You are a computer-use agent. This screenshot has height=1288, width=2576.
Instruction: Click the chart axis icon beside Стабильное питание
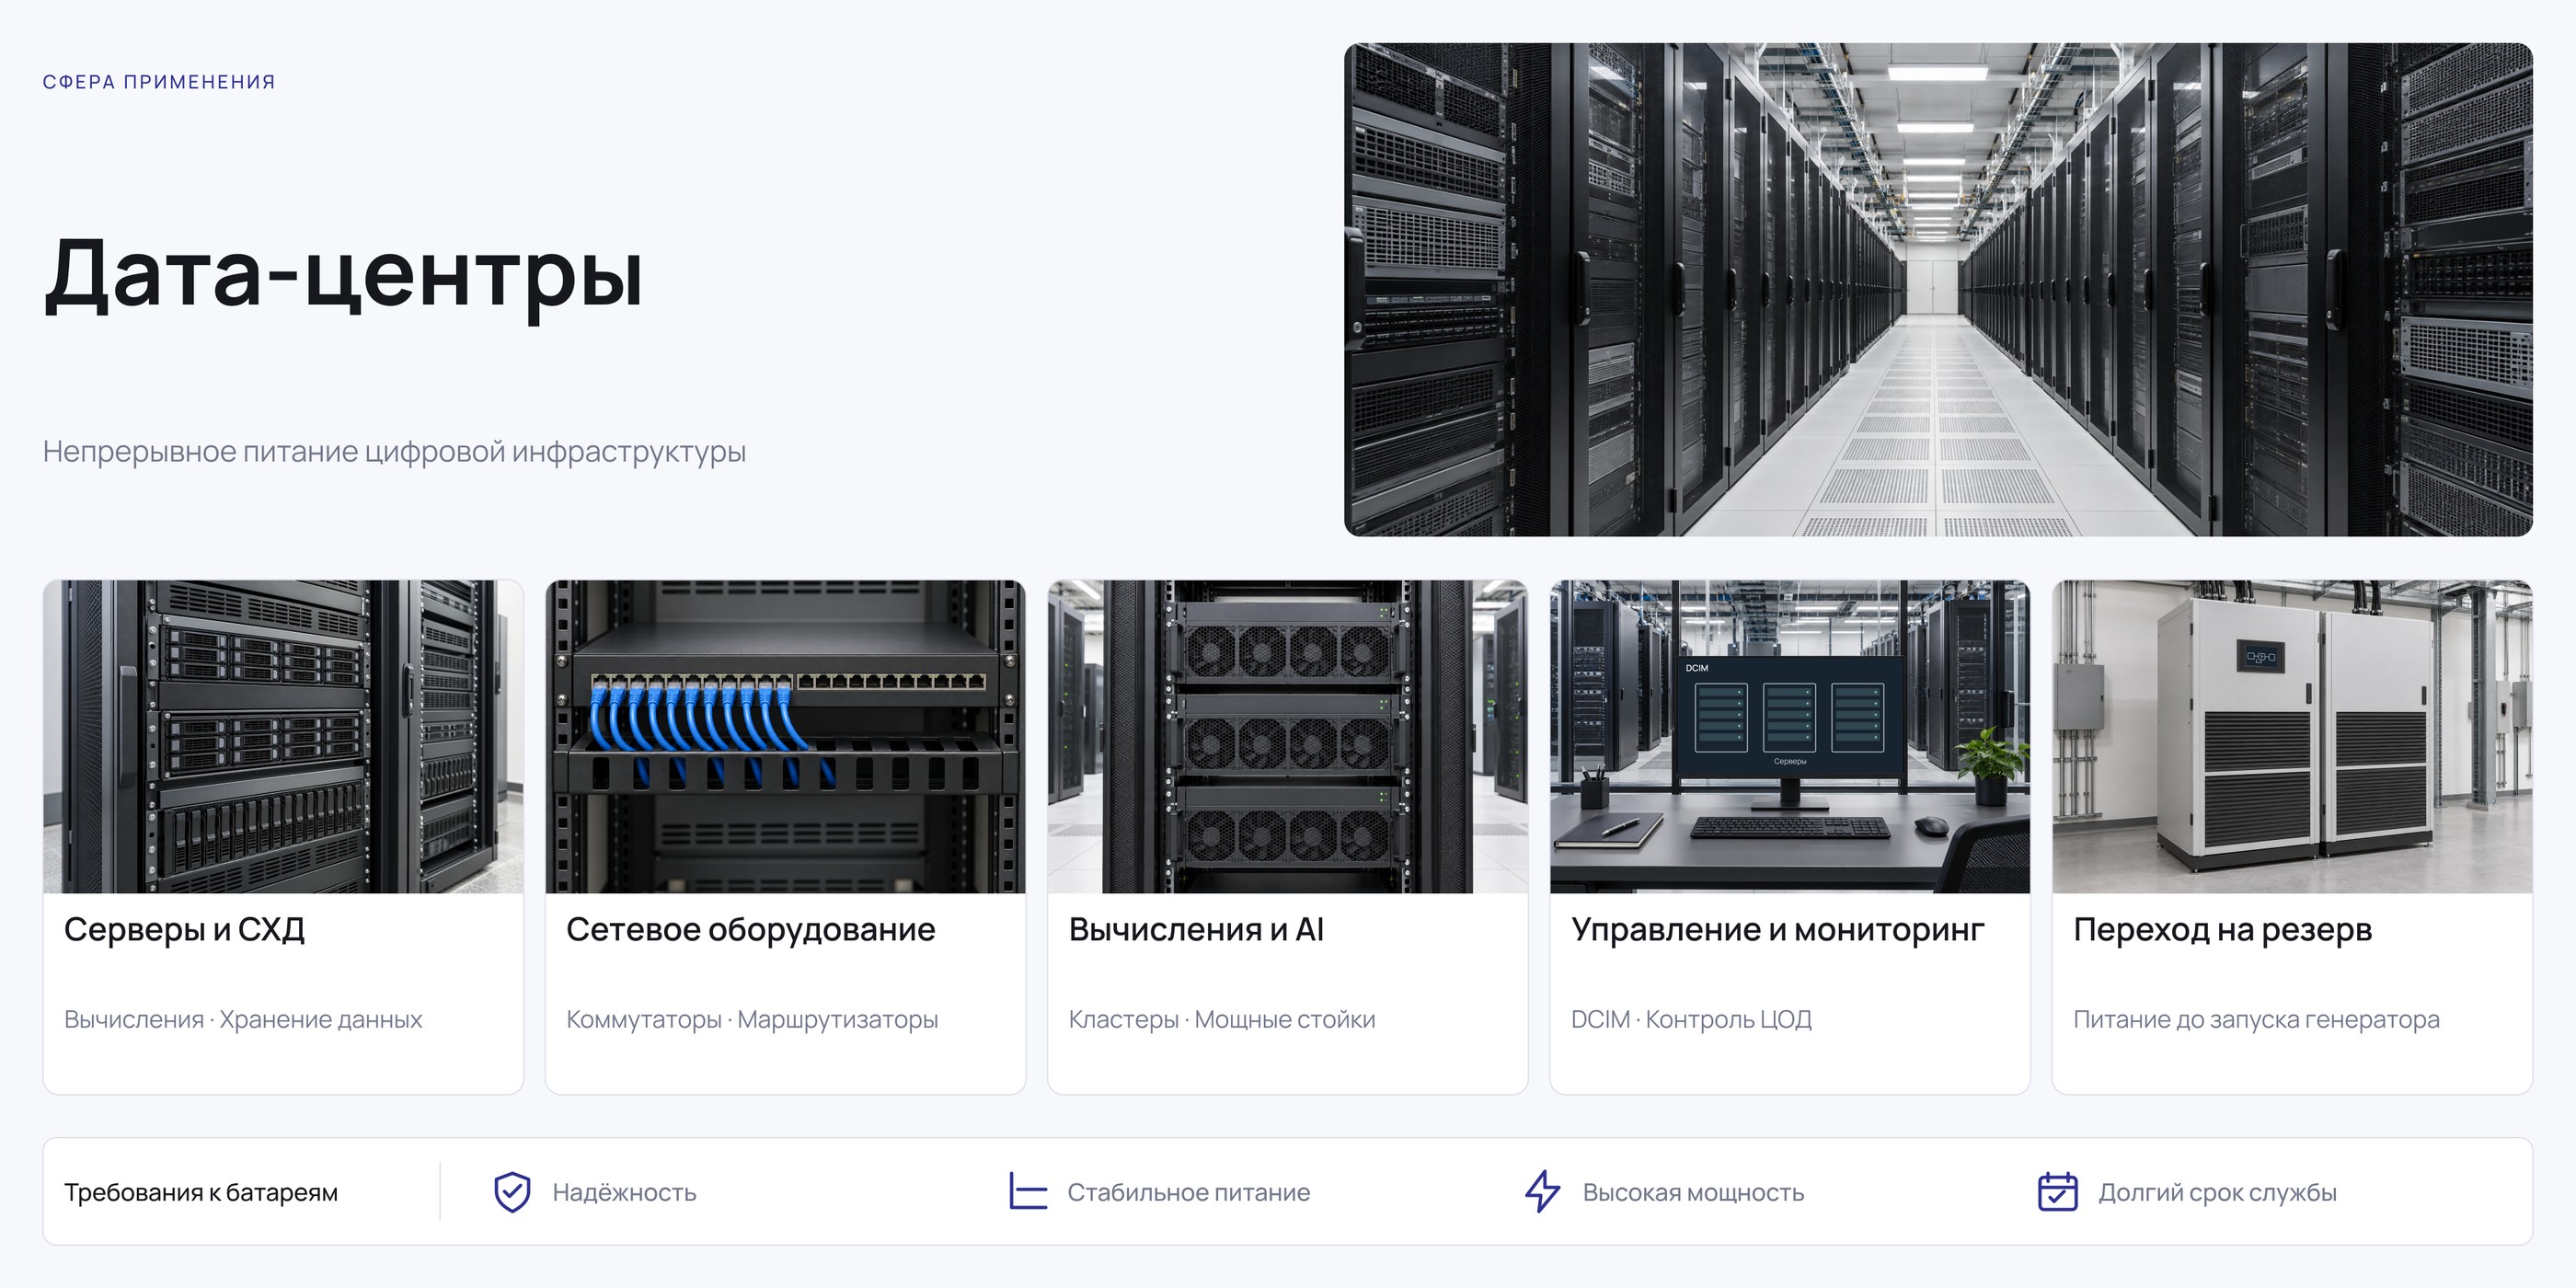click(x=1027, y=1191)
